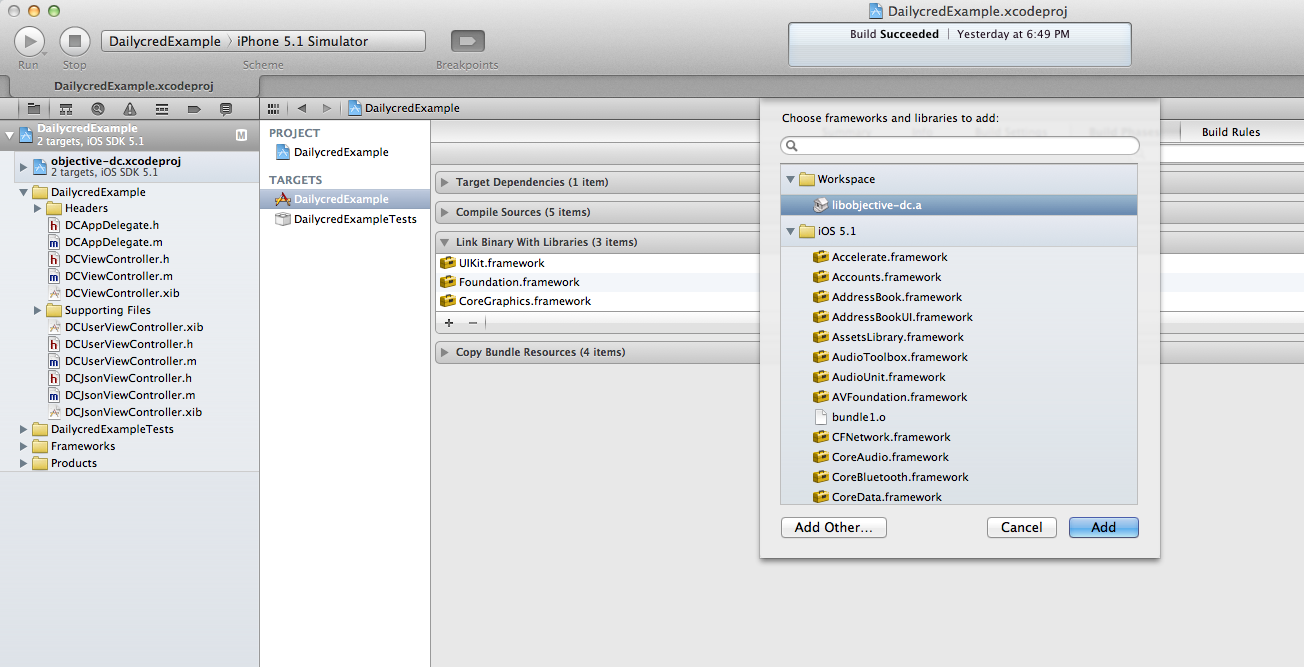Click DailycredExample in the jump bar

point(404,108)
